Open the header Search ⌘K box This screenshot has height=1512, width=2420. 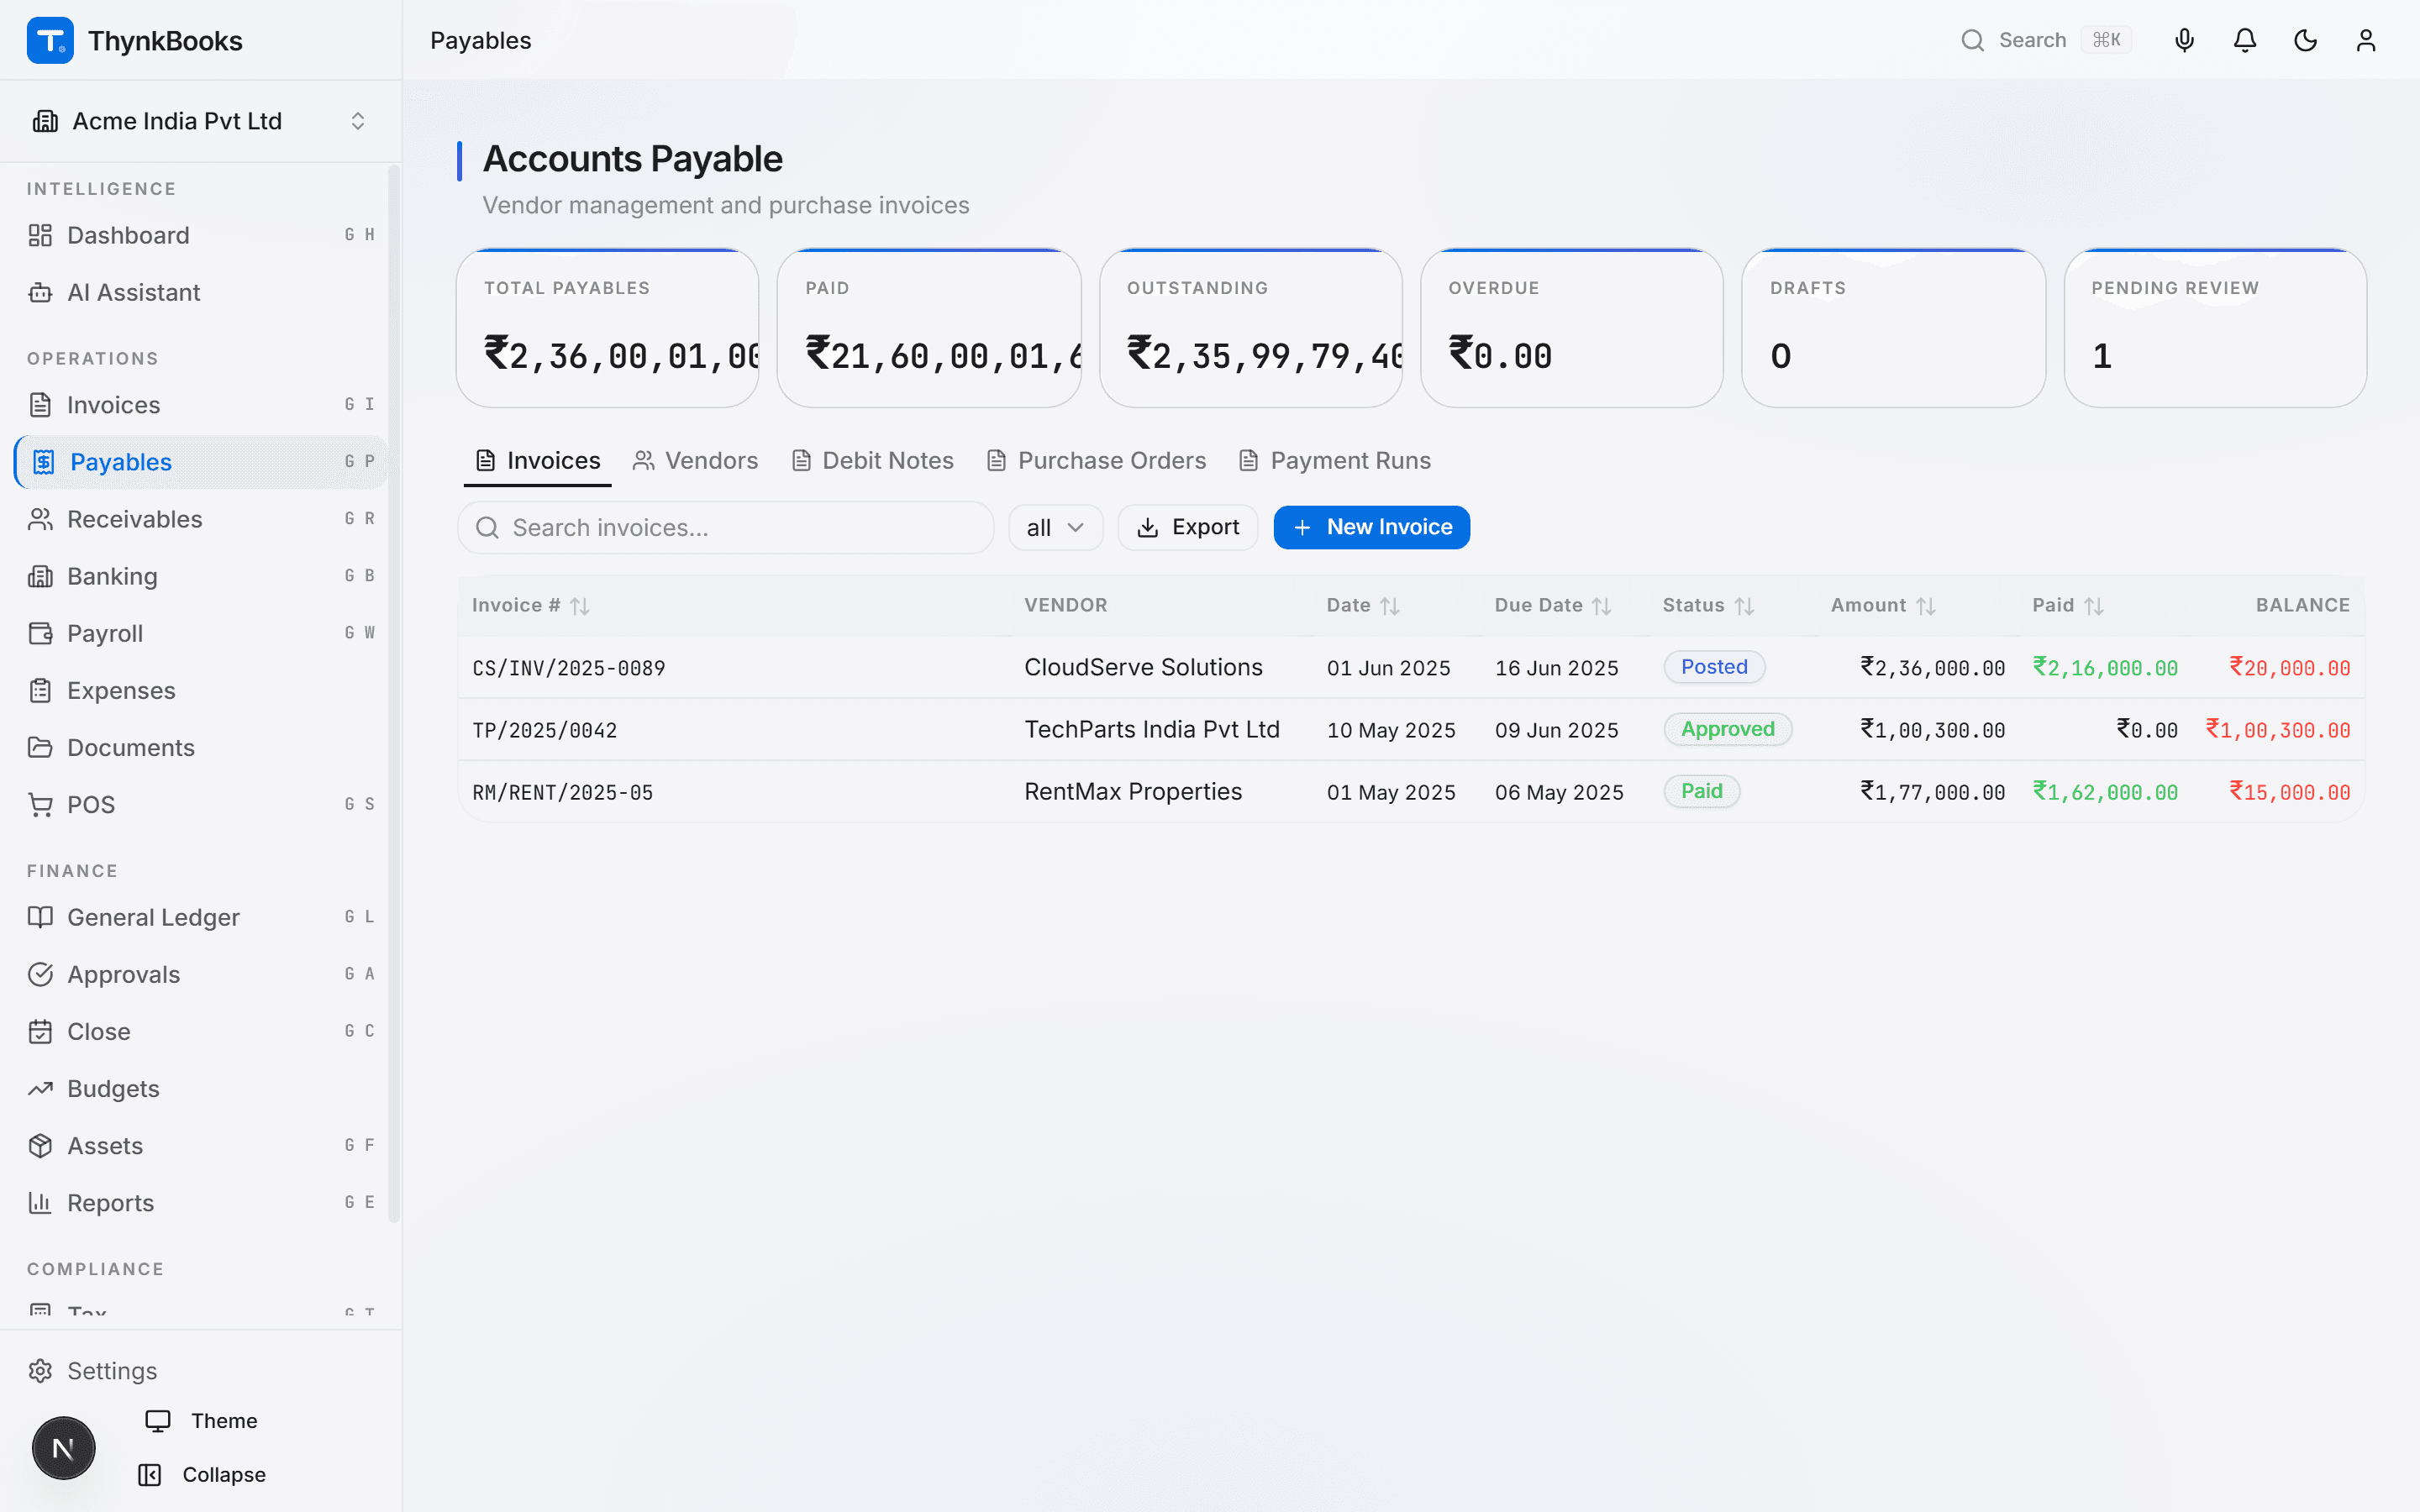[x=2046, y=40]
